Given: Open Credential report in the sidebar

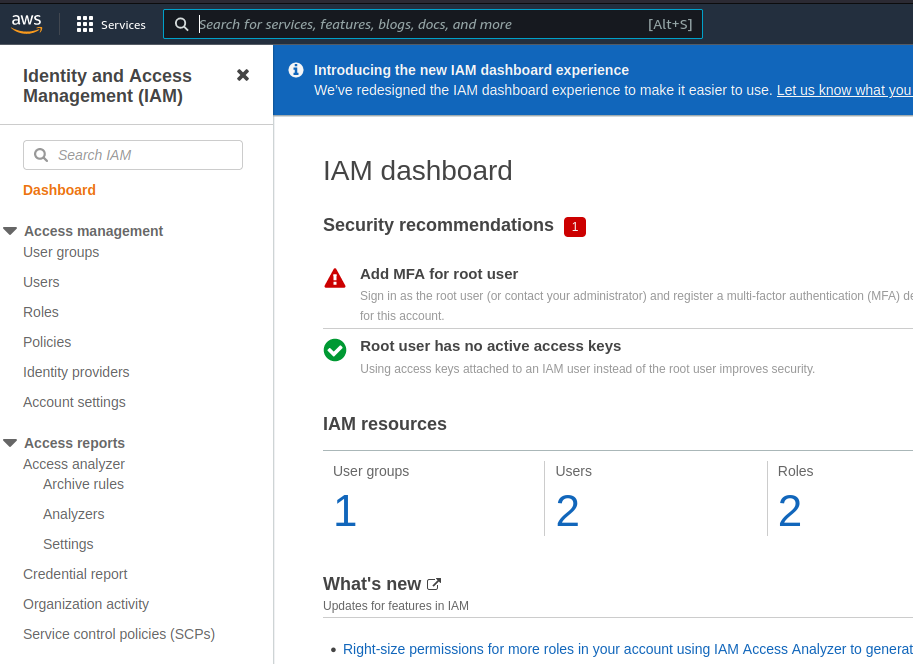Looking at the screenshot, I should [75, 574].
